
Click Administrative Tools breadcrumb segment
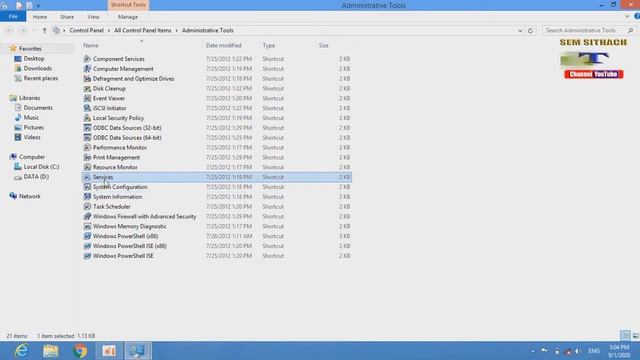(x=208, y=30)
